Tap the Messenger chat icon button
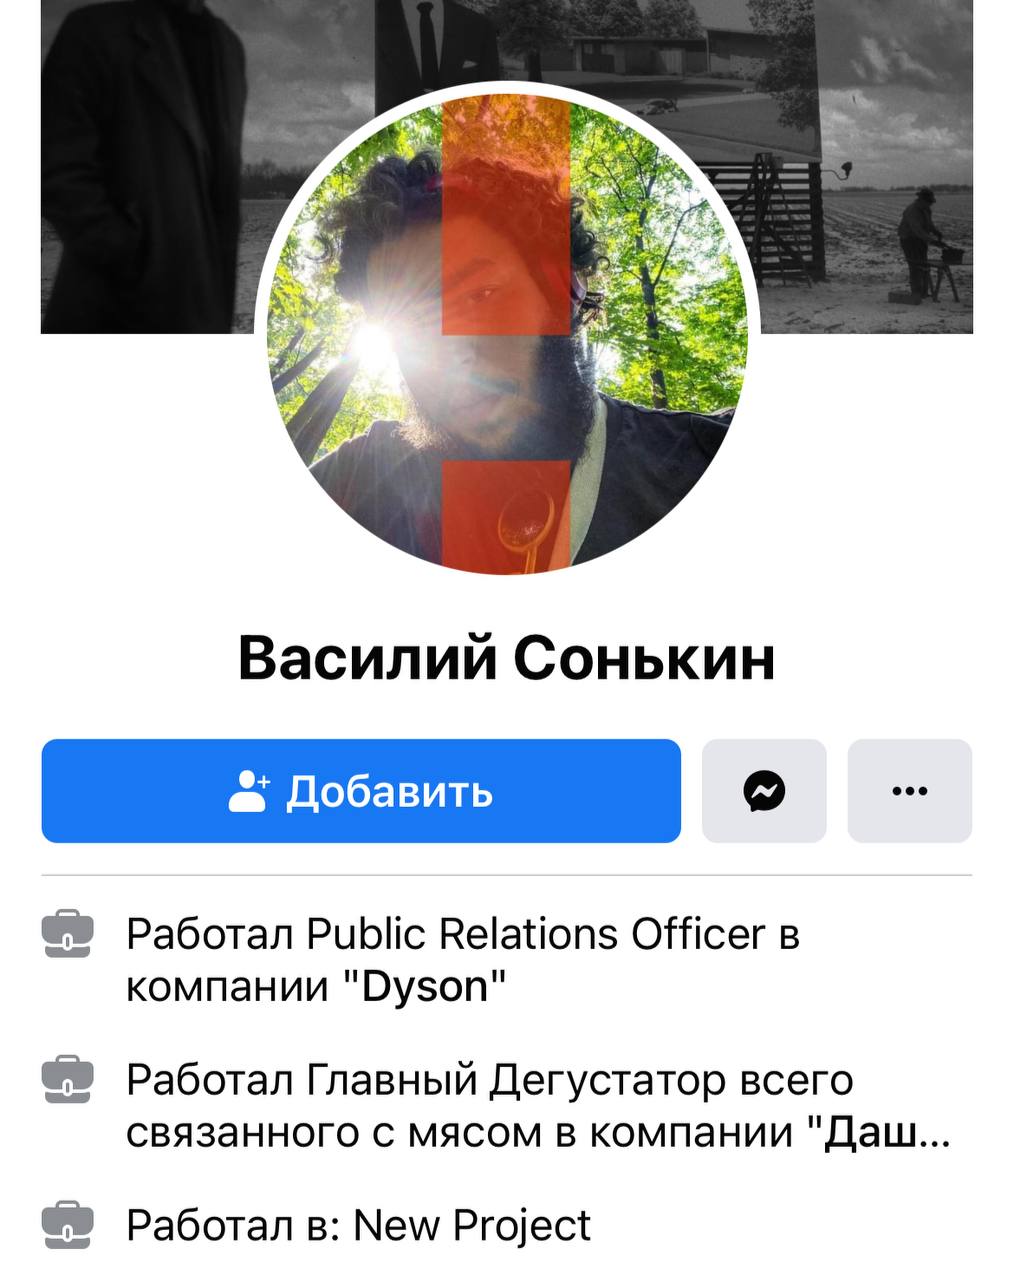 (764, 791)
